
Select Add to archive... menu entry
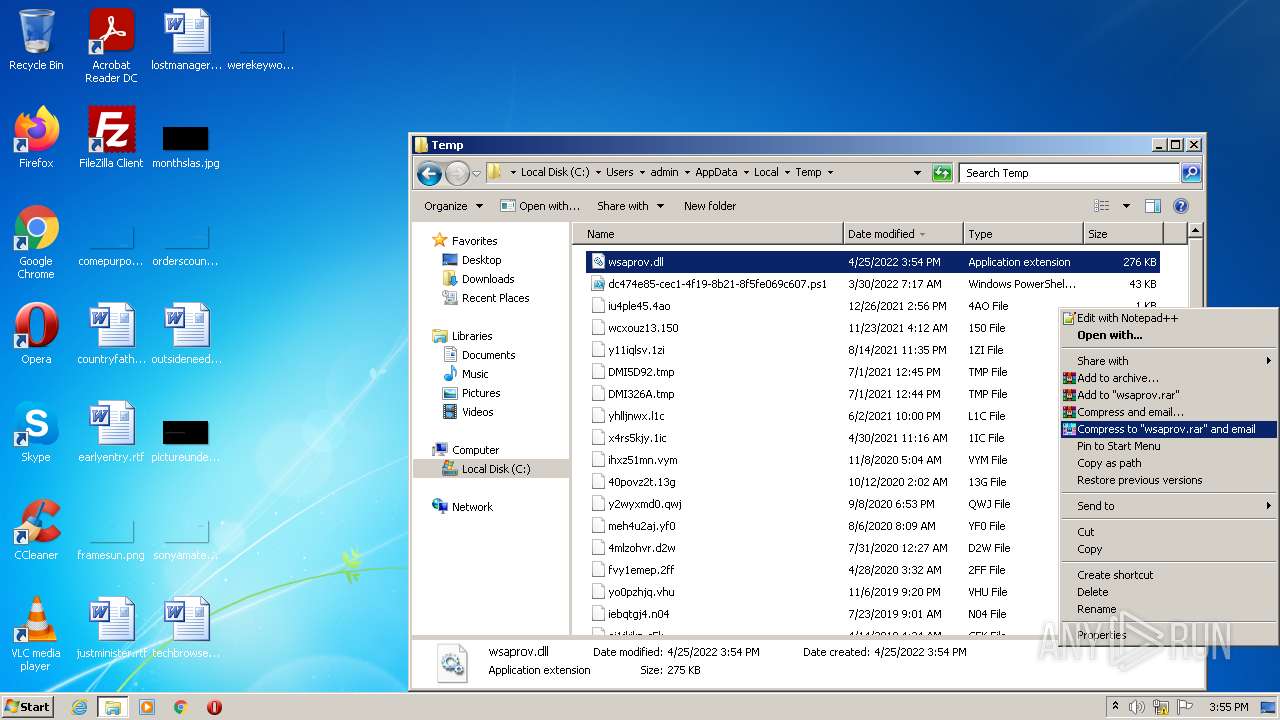[1170, 378]
